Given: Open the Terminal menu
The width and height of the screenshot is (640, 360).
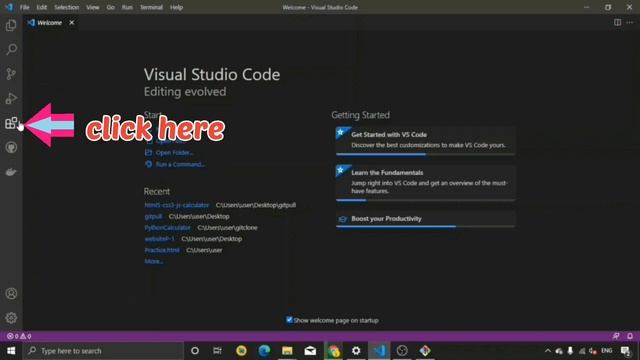Looking at the screenshot, I should [151, 7].
